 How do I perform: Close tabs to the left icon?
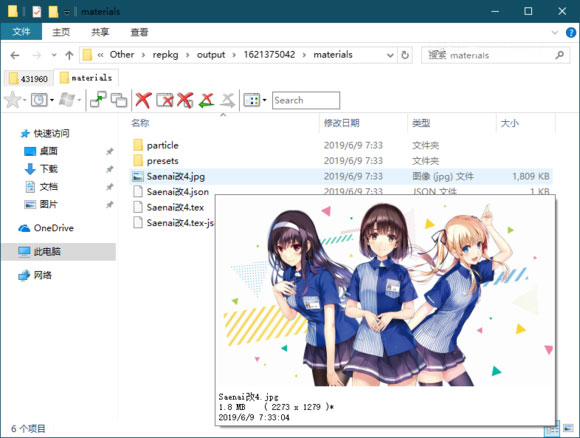coord(206,100)
